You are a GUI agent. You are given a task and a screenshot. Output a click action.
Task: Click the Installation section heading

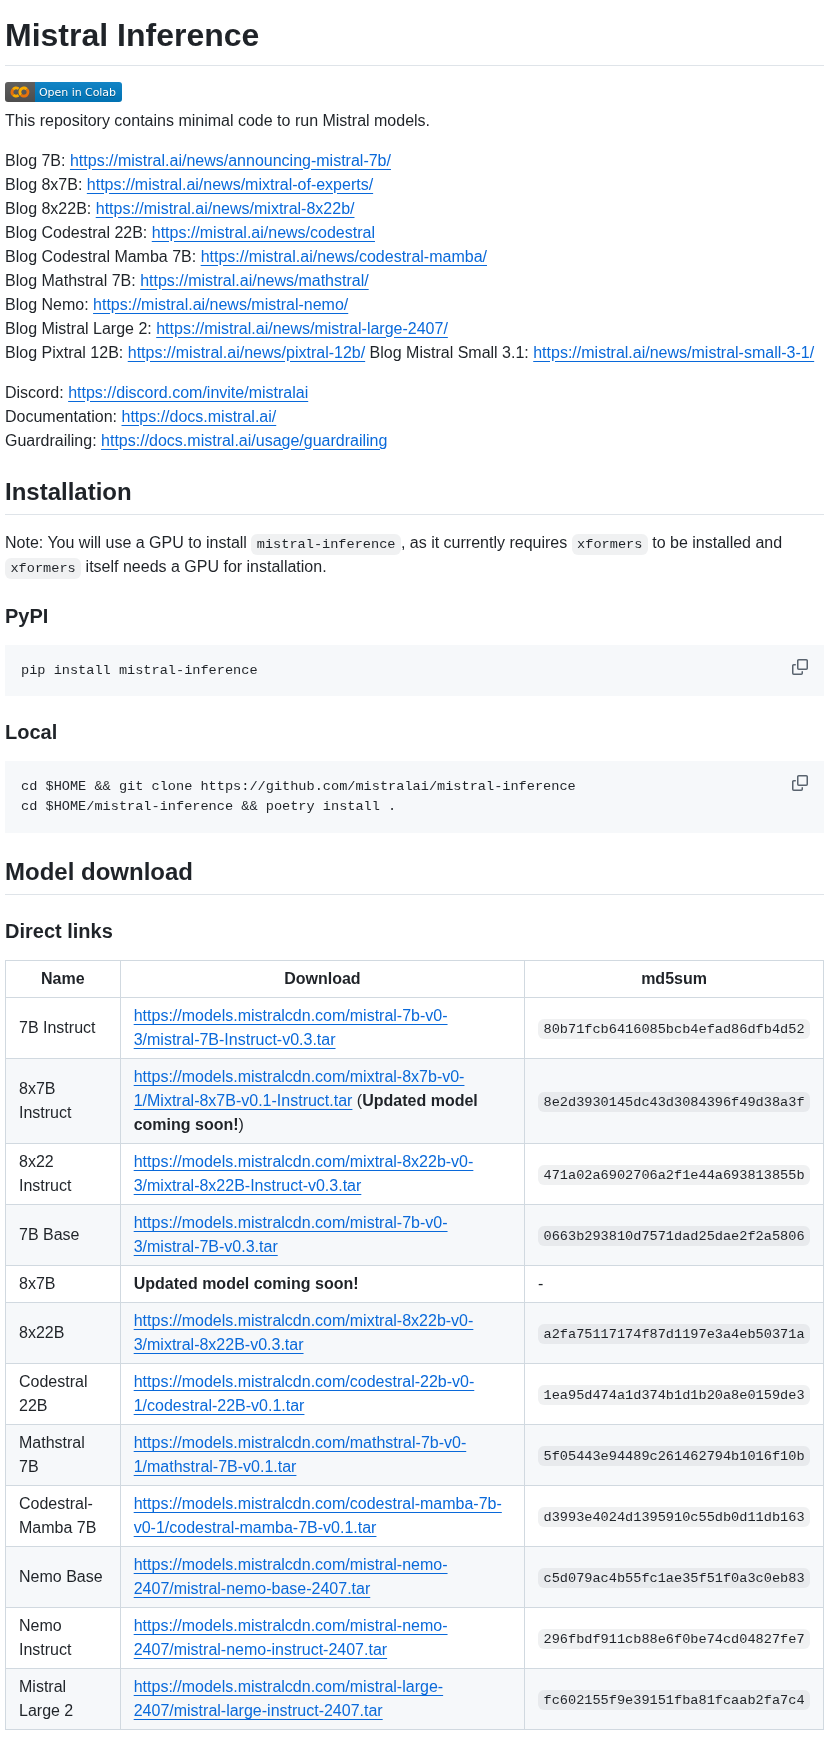click(x=68, y=492)
